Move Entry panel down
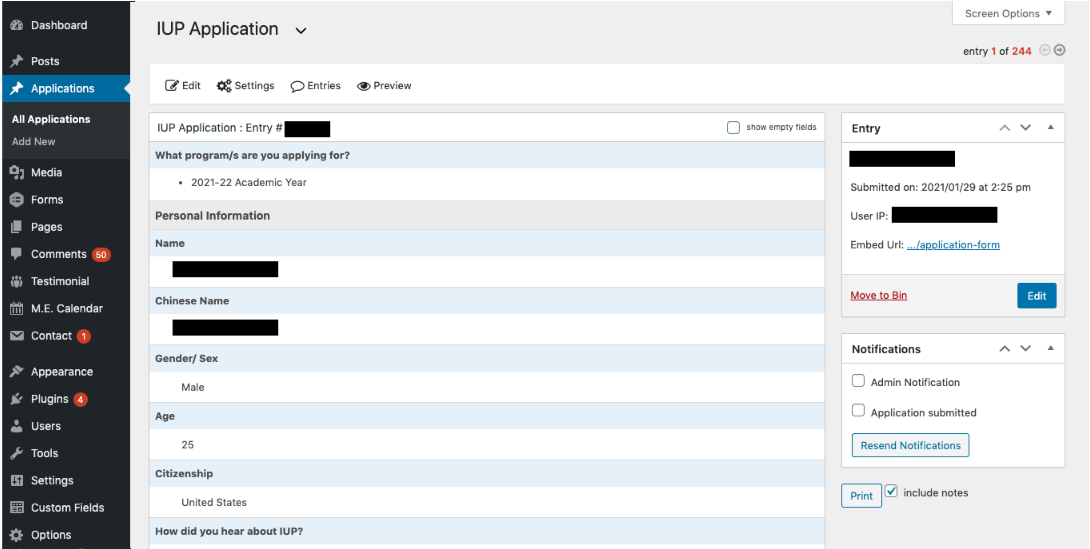 tap(1025, 128)
